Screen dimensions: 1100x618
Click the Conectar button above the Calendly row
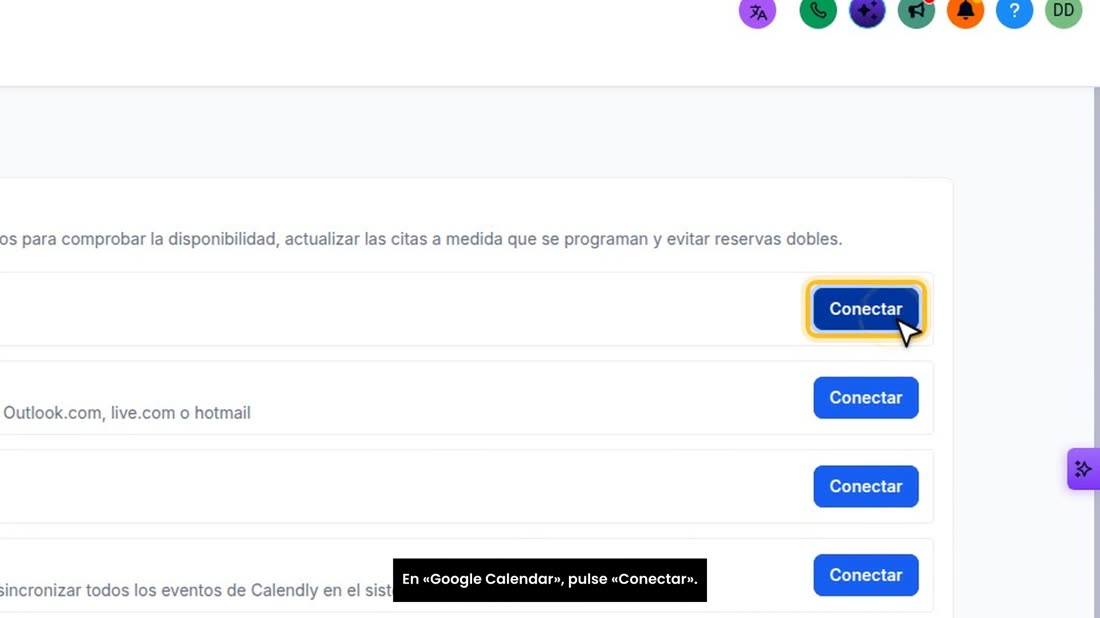point(866,486)
